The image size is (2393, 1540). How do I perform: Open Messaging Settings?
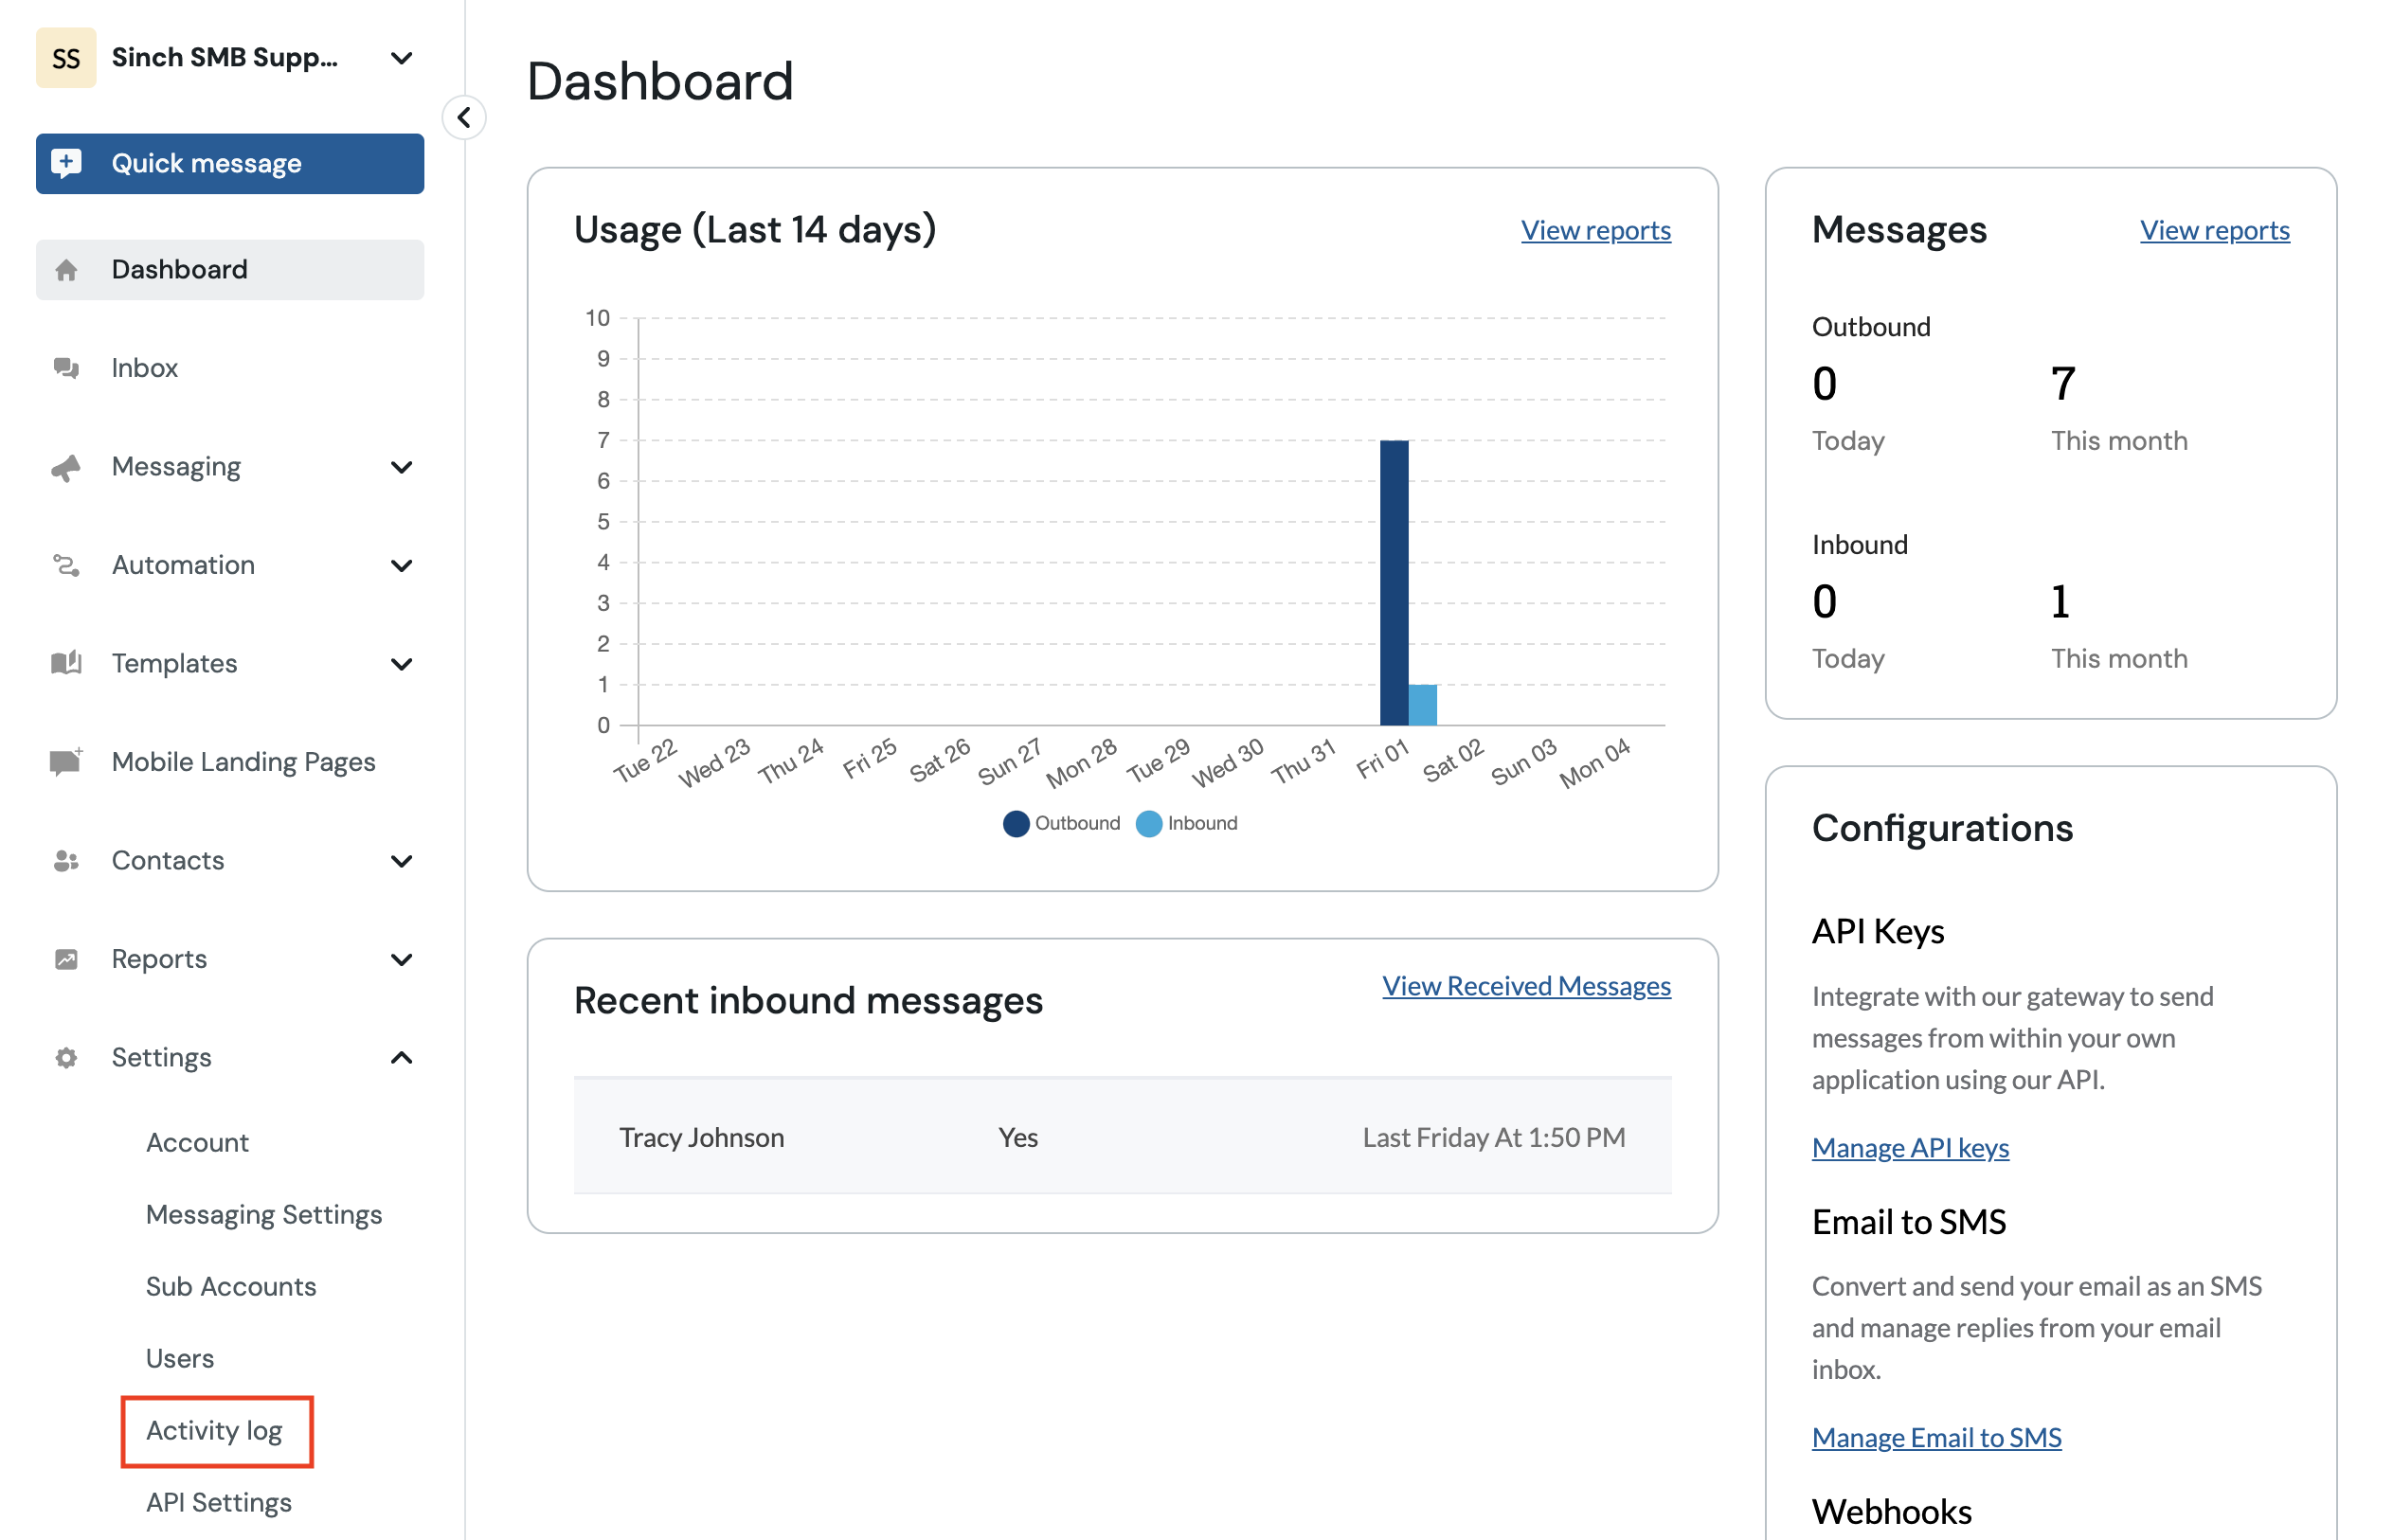264,1215
